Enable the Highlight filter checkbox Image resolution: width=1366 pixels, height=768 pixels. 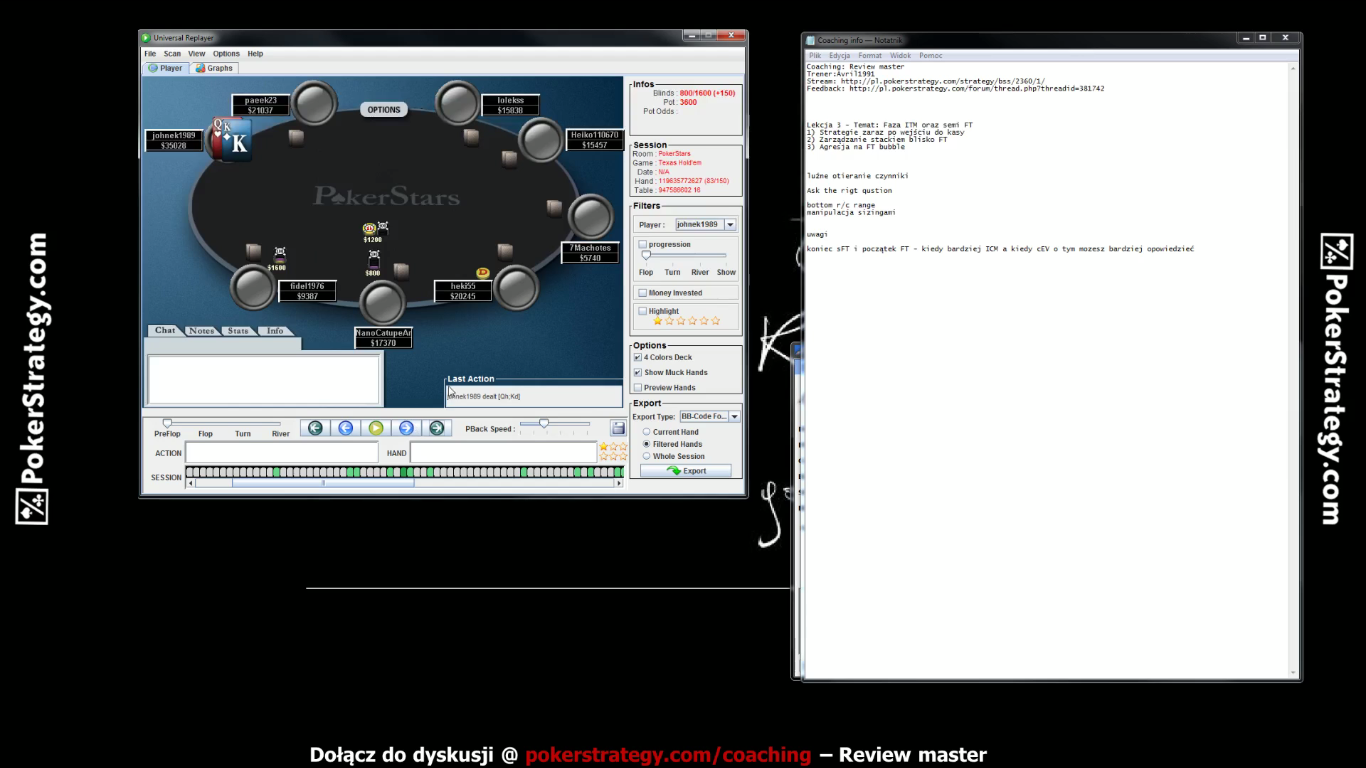pyautogui.click(x=642, y=311)
